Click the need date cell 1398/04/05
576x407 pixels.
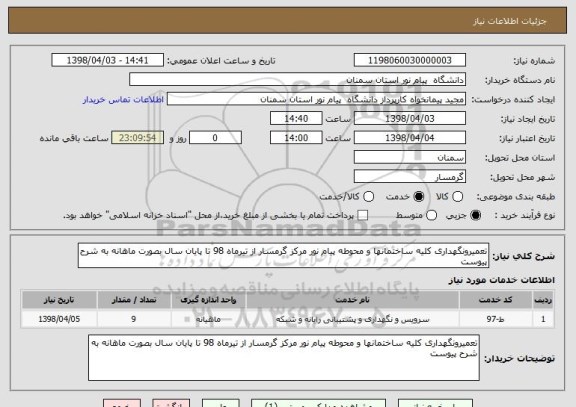59,319
